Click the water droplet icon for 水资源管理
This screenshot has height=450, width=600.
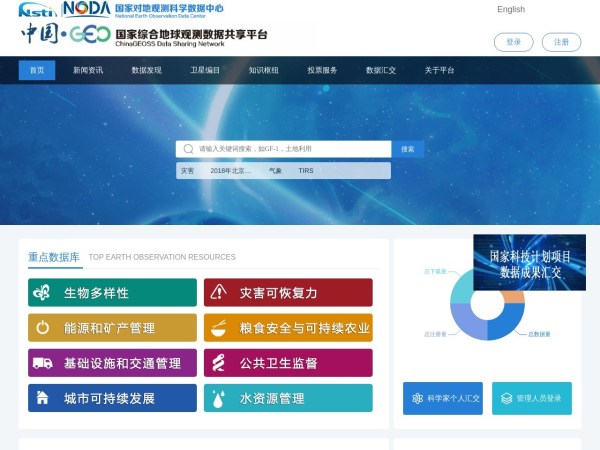[x=218, y=398]
